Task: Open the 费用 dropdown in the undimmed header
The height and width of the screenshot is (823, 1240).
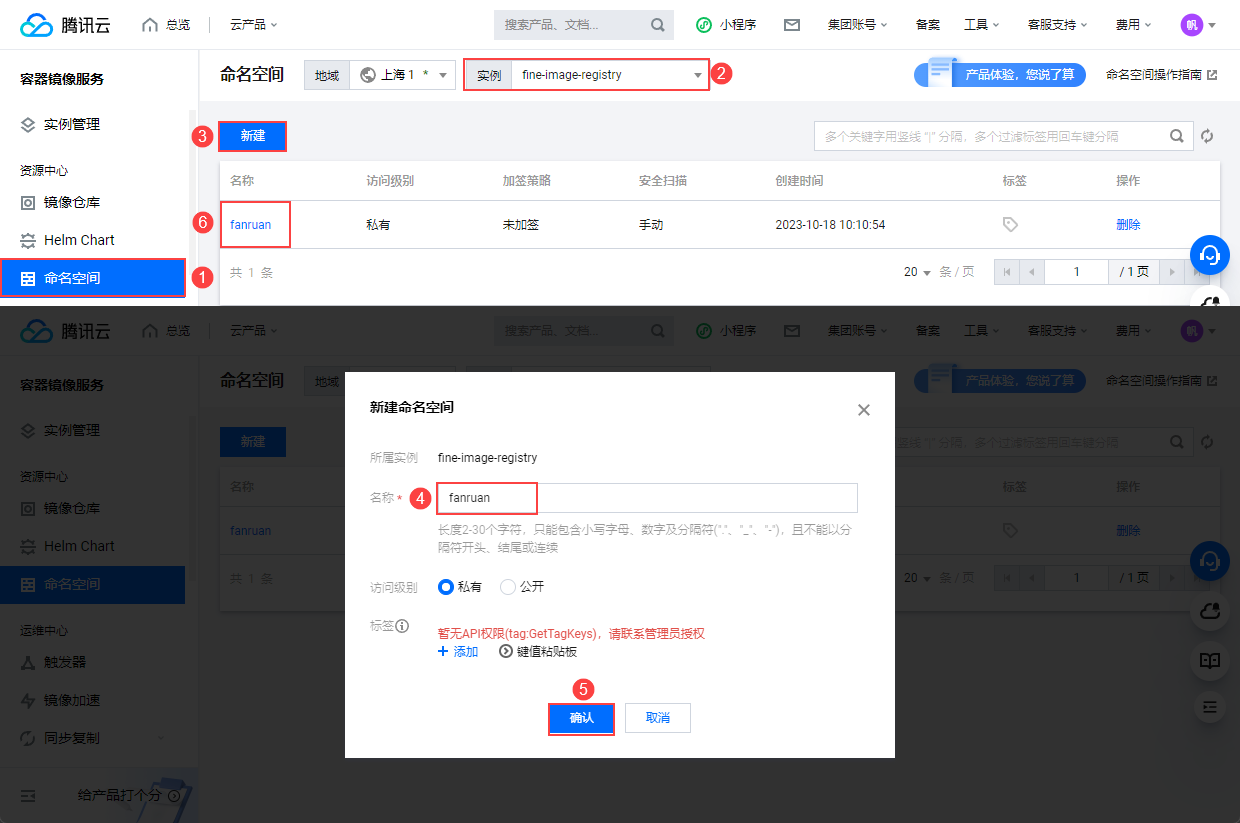Action: point(1133,25)
